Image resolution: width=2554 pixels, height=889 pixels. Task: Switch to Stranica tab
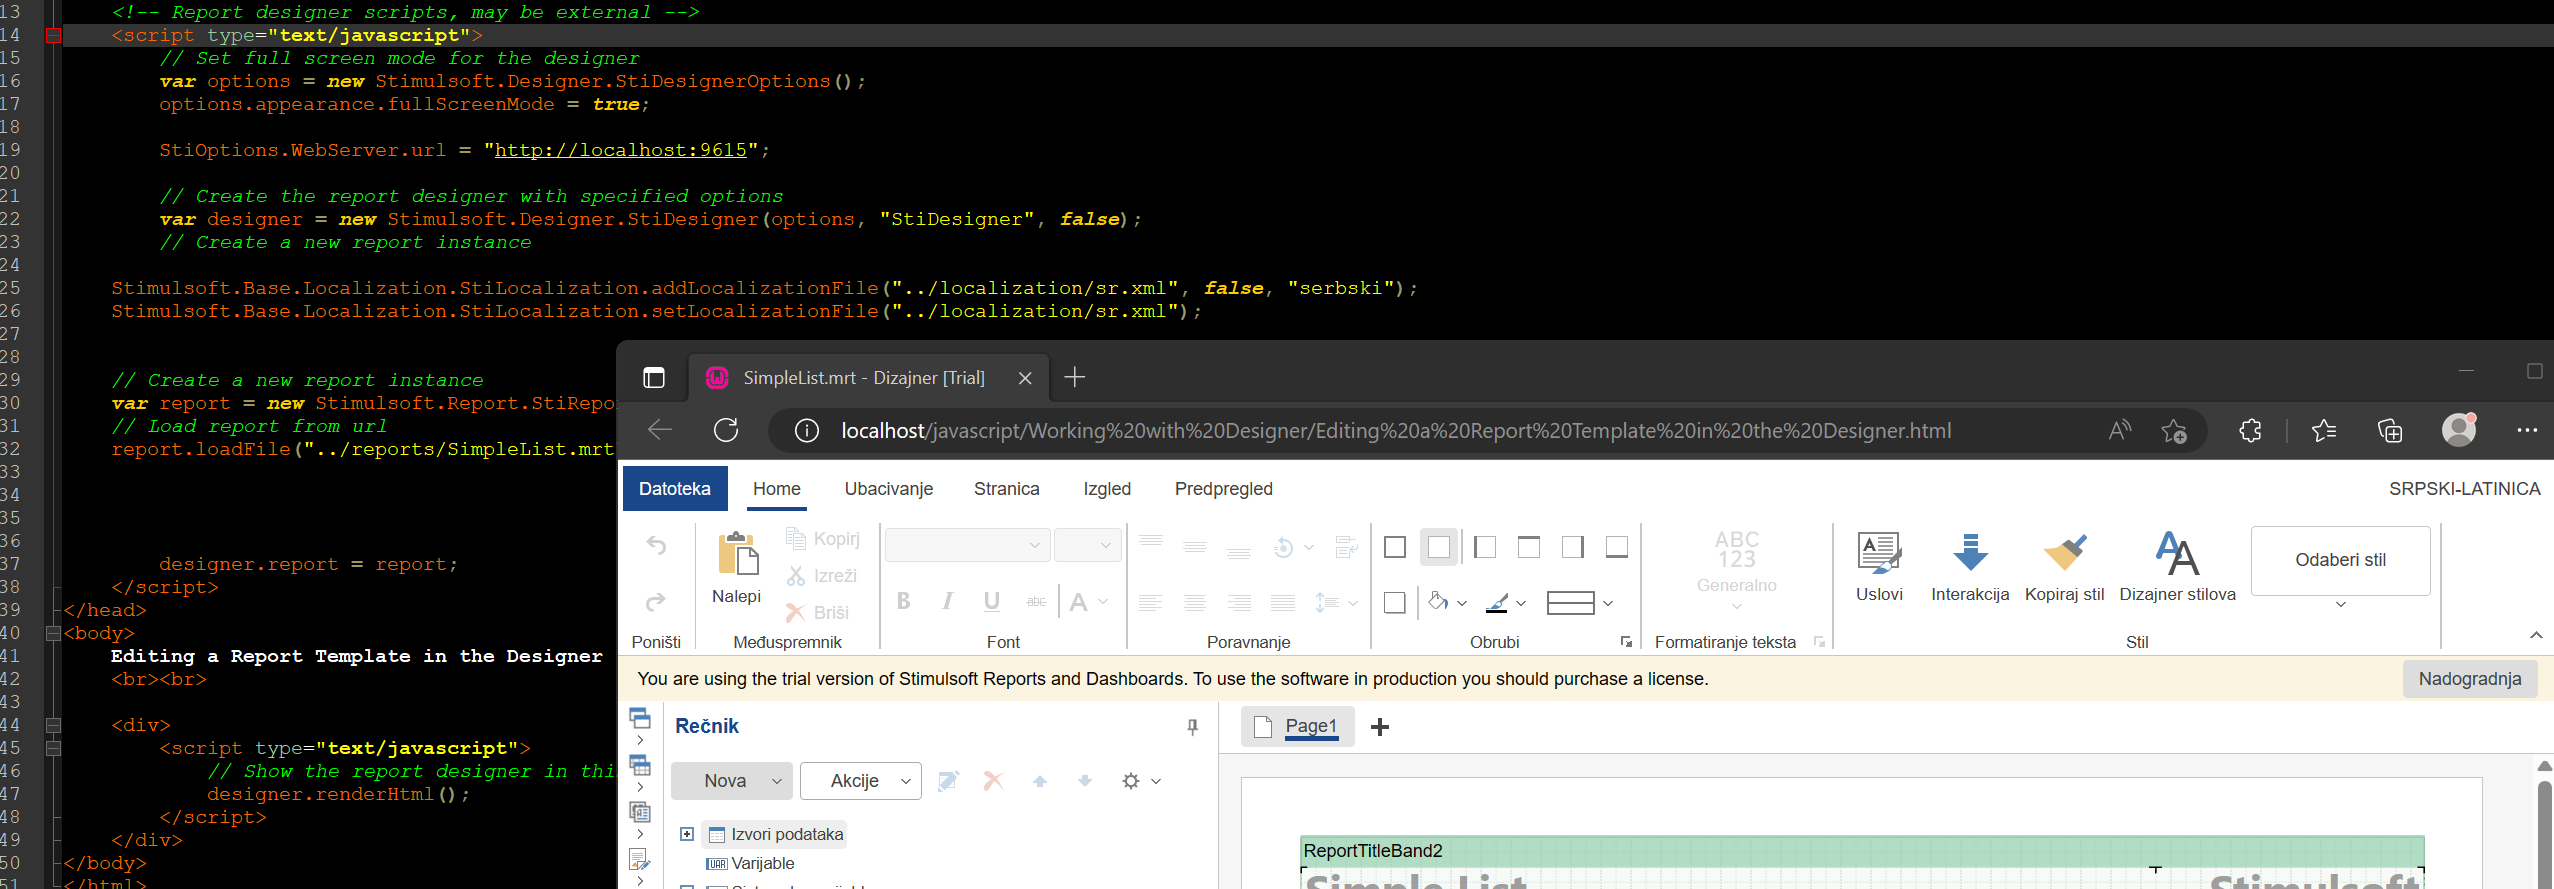[x=1007, y=489]
